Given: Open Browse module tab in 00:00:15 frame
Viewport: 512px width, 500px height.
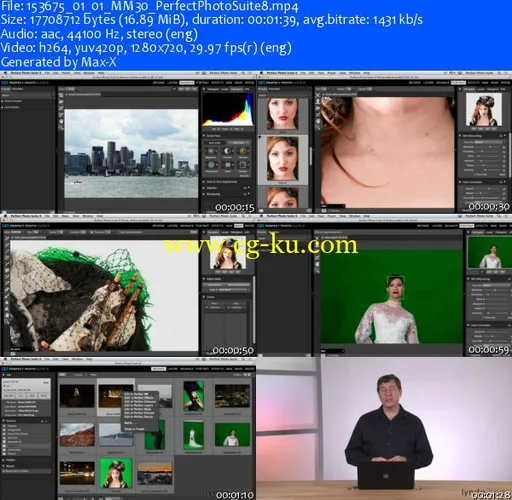Looking at the screenshot, I should pos(159,82).
